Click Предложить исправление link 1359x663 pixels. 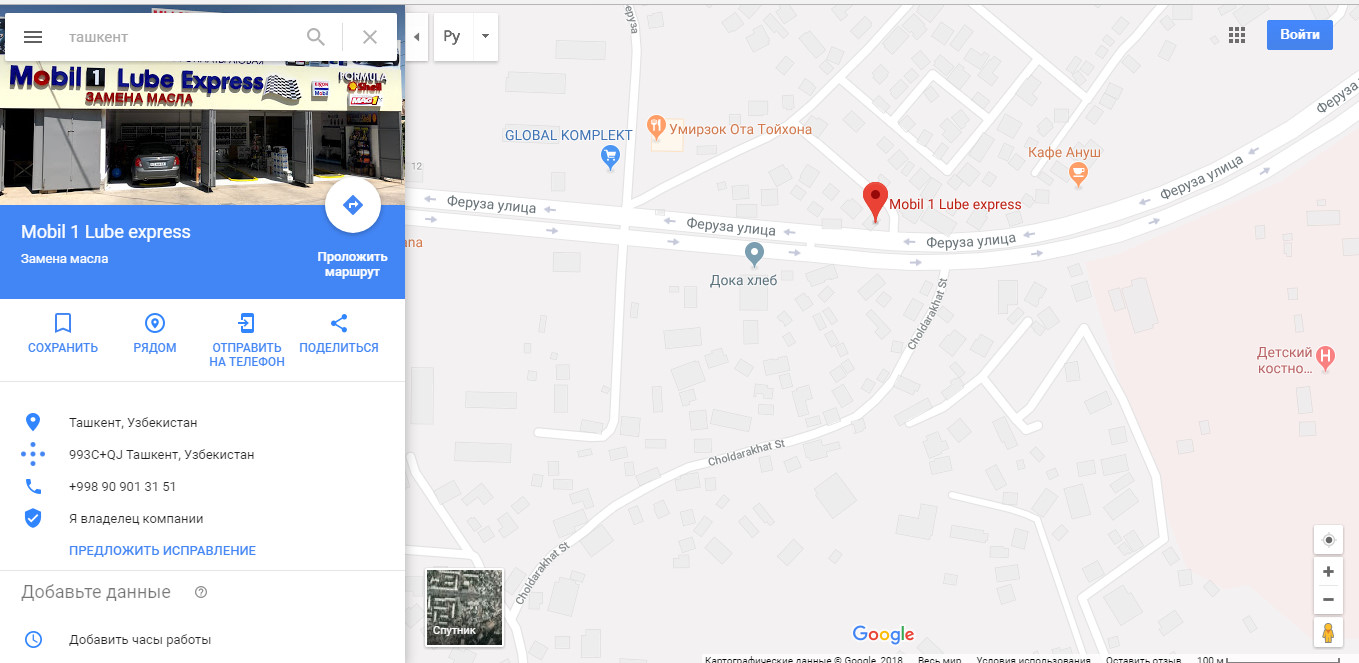tap(162, 551)
